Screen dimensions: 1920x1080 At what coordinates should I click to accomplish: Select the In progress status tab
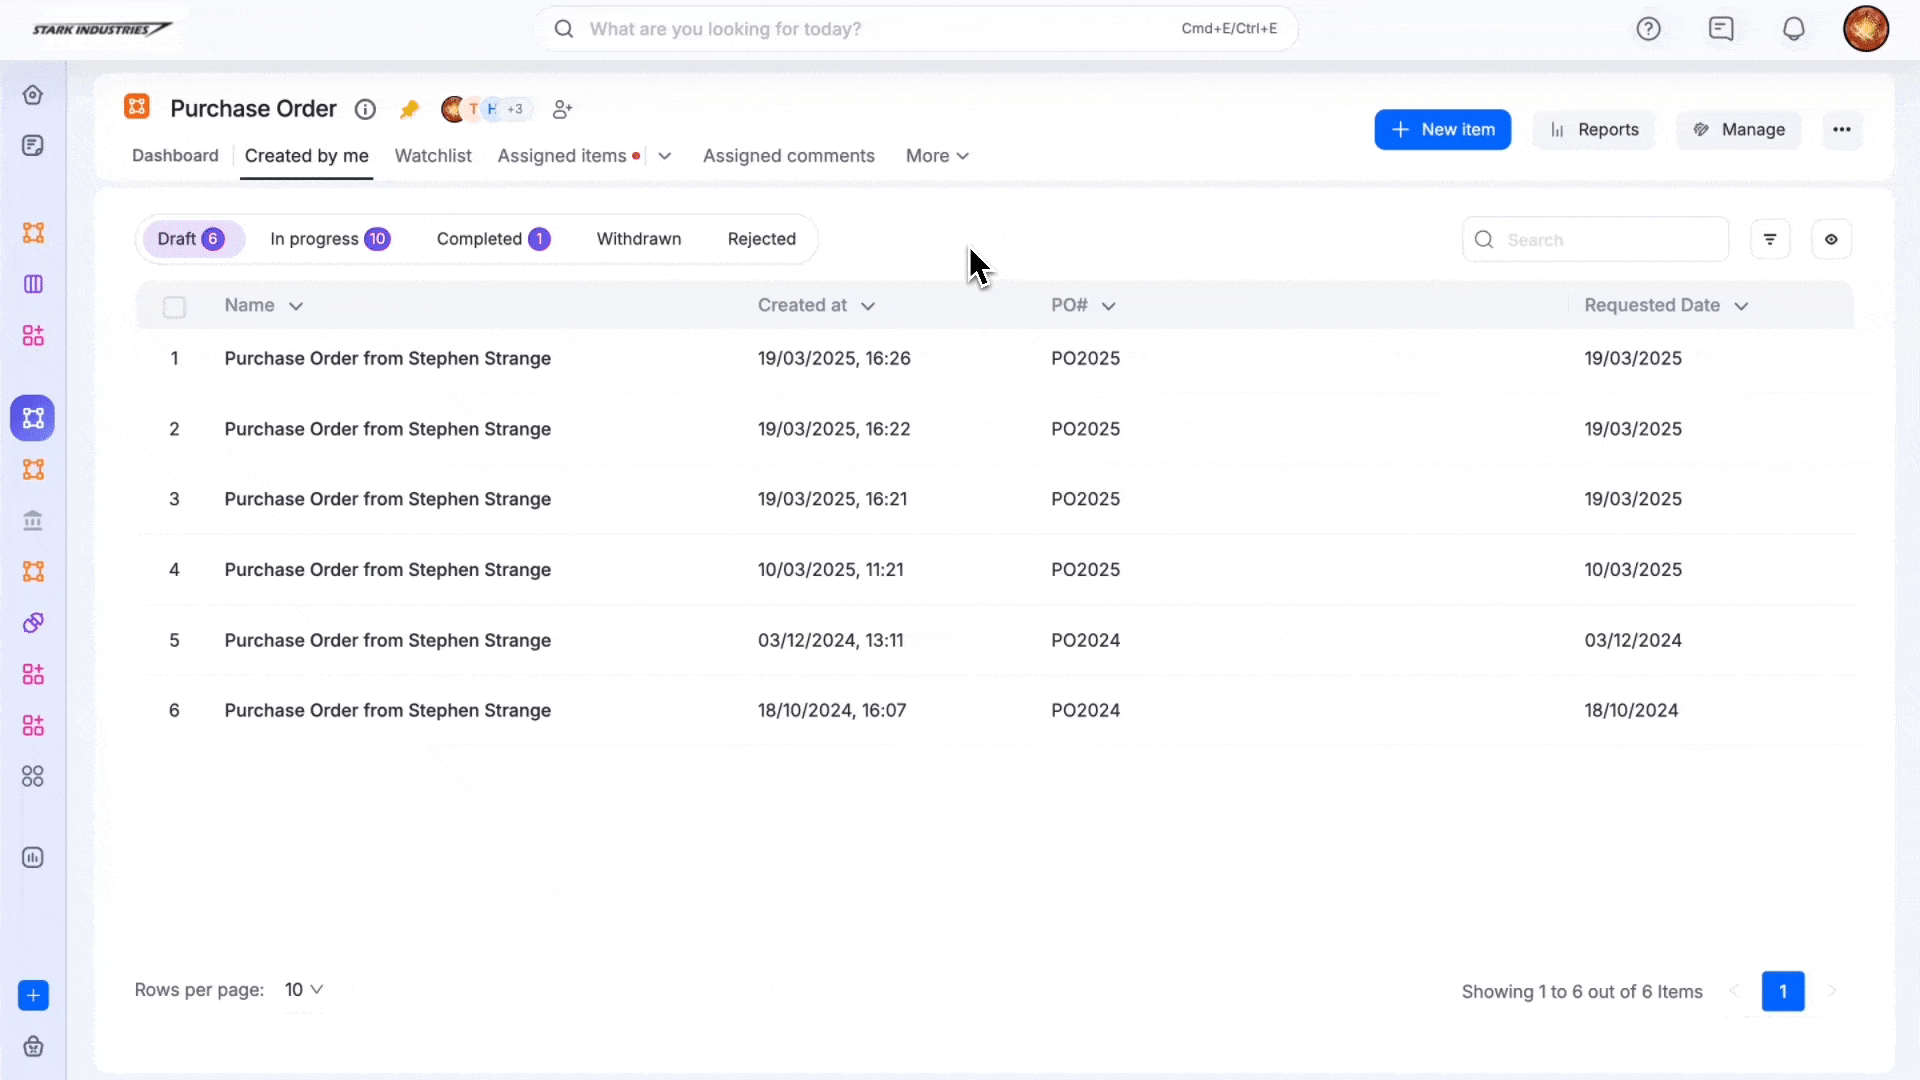click(329, 239)
